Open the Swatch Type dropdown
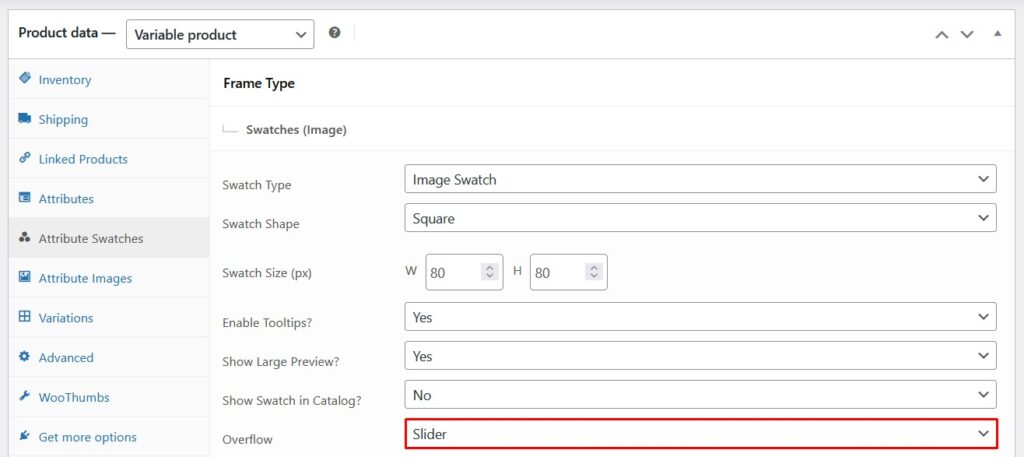 (700, 179)
